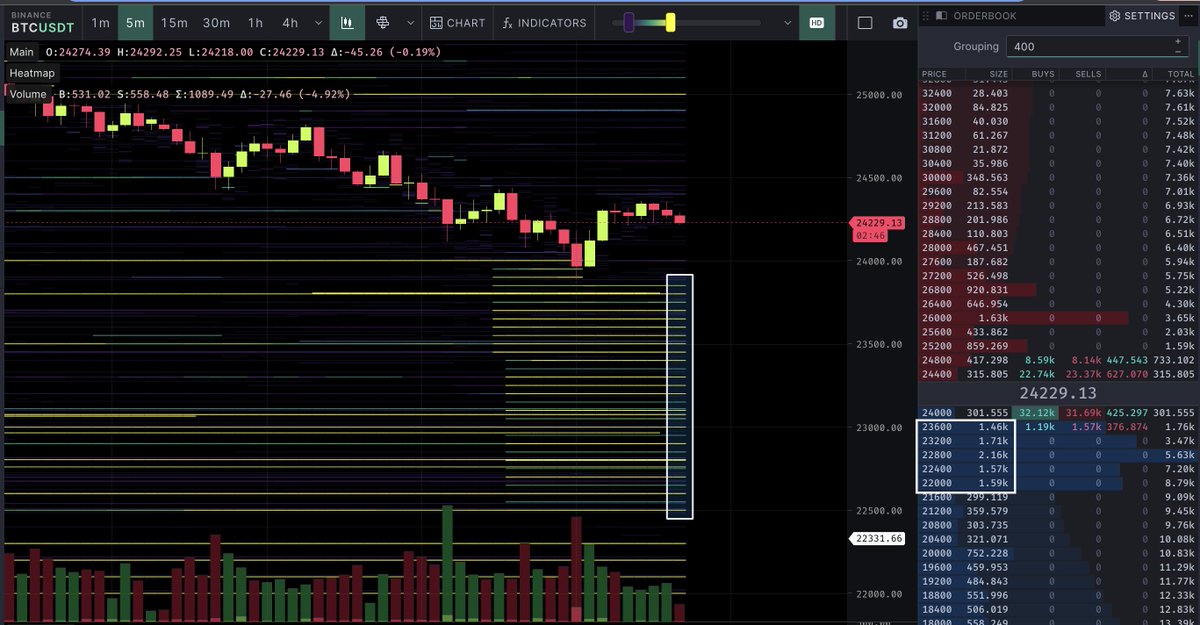Expand the heatmap intensity slider dropdown chevron
Viewport: 1200px width, 625px height.
click(788, 22)
